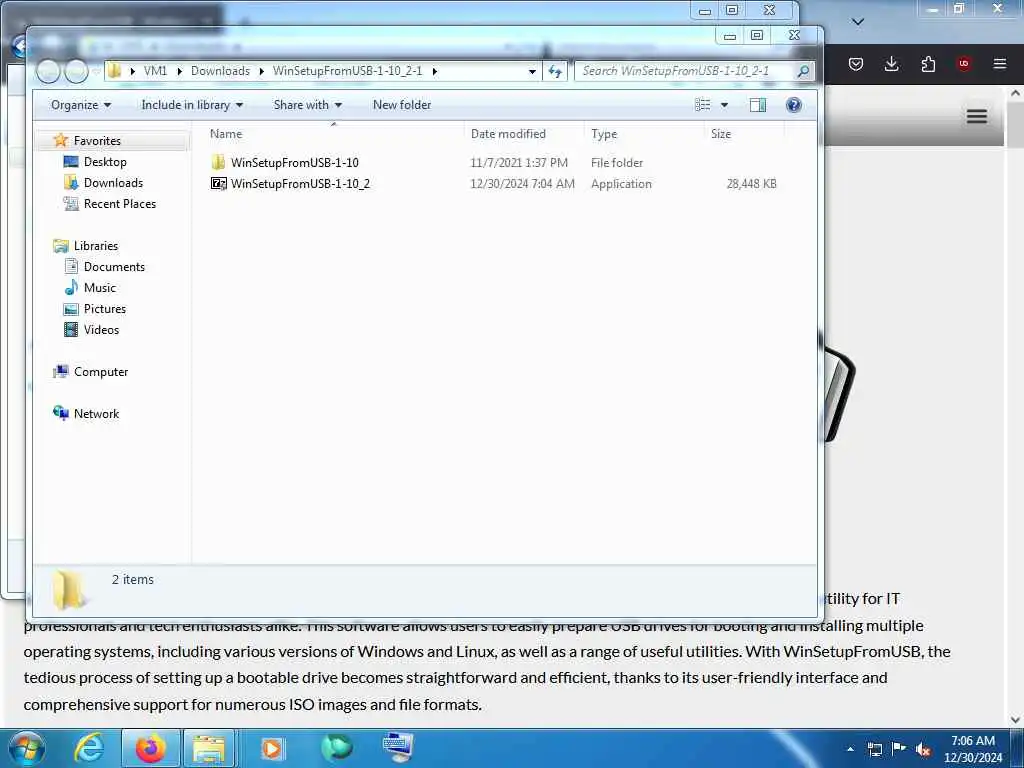Click the 11/7/2021 1:37 PM date cell
Image resolution: width=1024 pixels, height=768 pixels.
(x=519, y=163)
